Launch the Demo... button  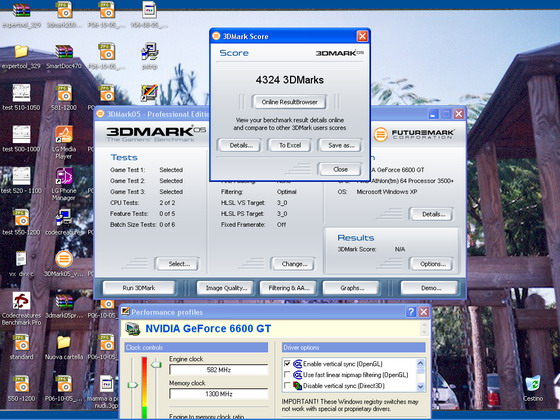(x=430, y=288)
